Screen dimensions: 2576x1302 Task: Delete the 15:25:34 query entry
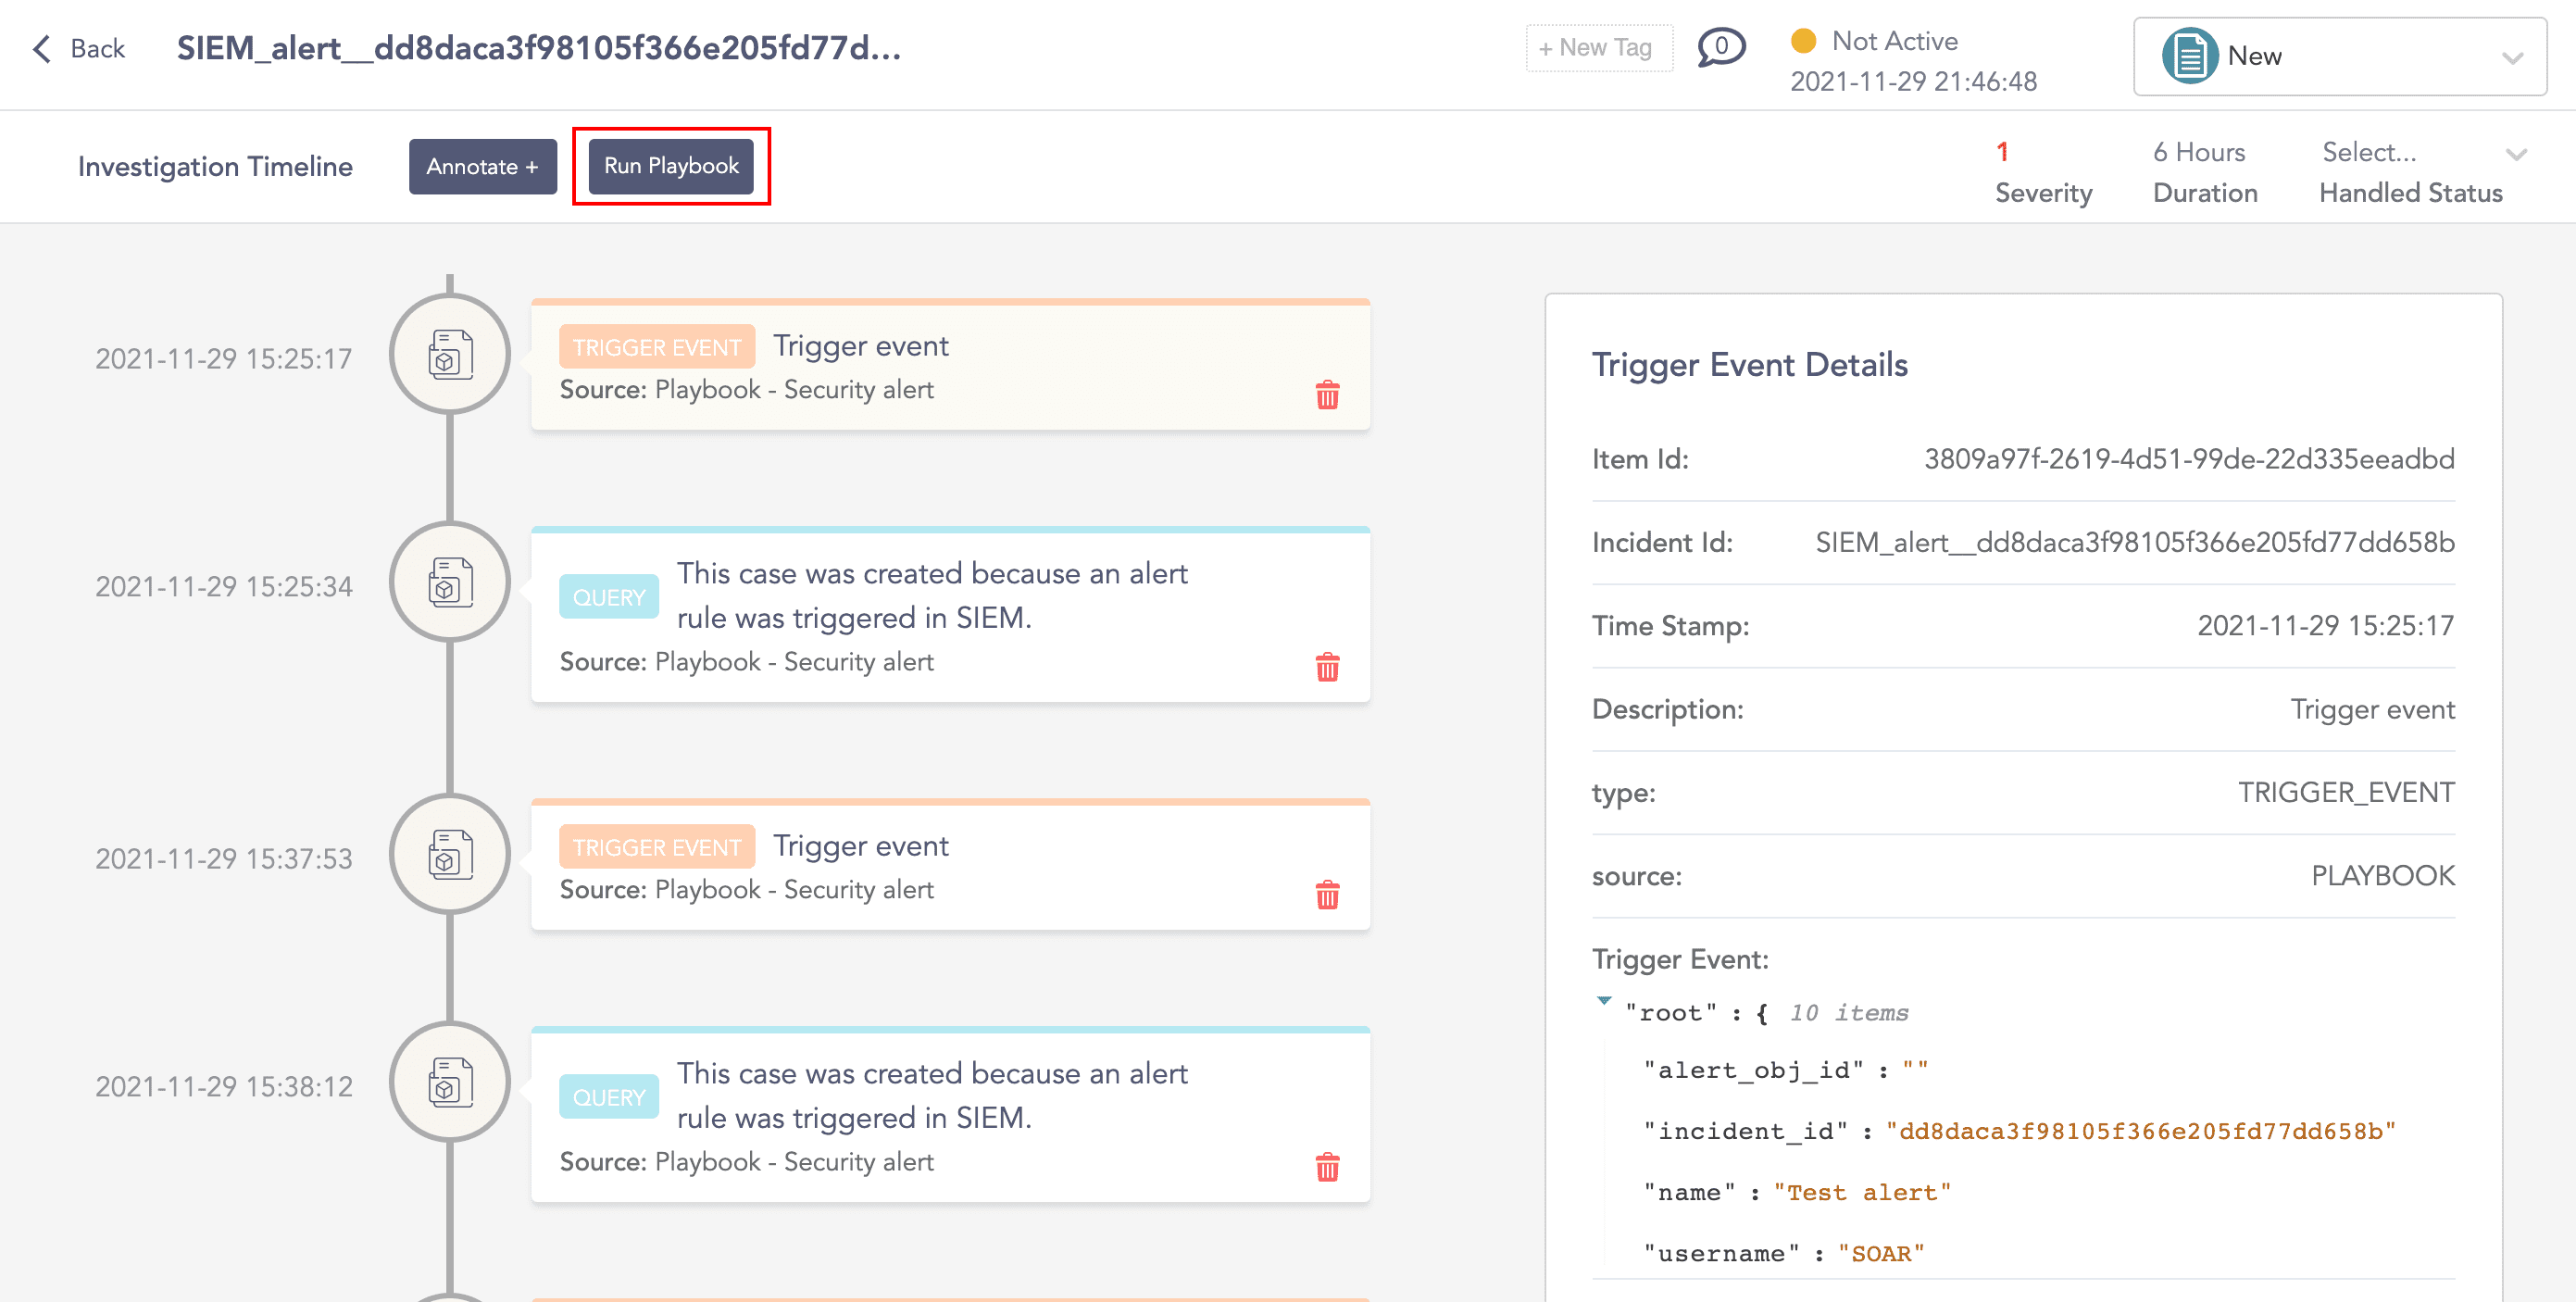coord(1327,667)
